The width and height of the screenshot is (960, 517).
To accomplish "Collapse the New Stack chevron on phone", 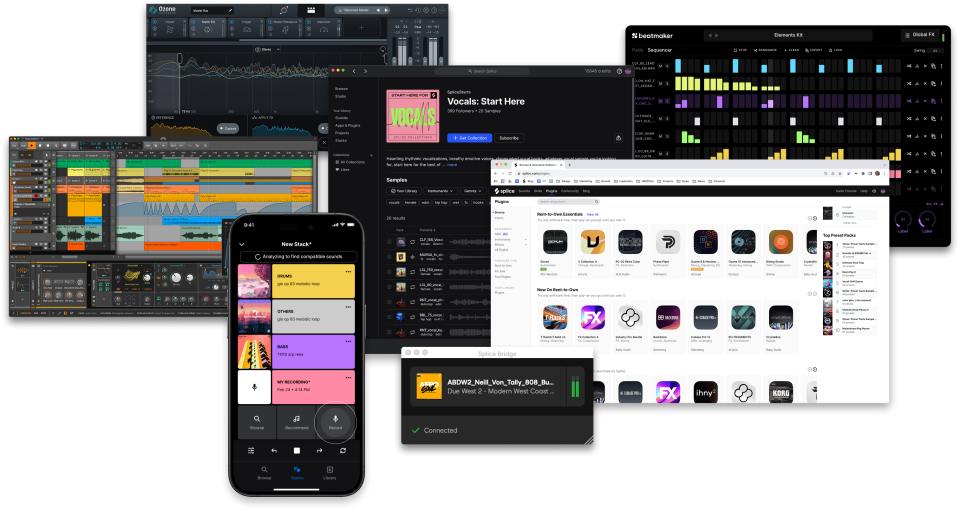I will click(x=241, y=244).
